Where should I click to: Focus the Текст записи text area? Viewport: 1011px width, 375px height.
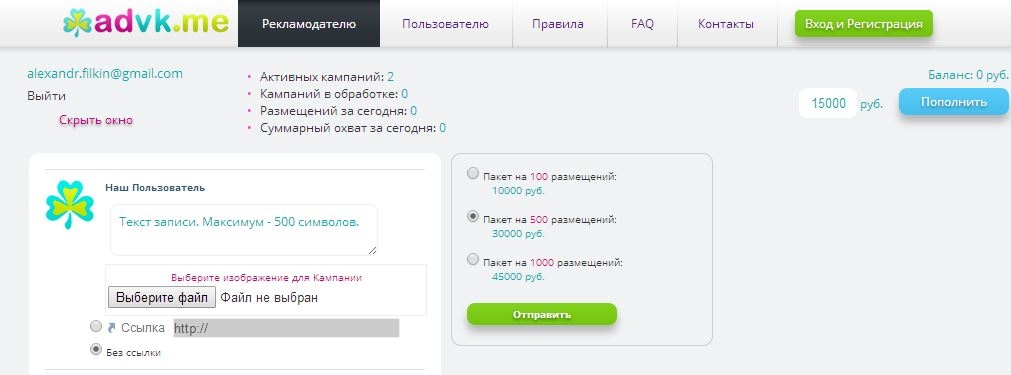tap(244, 230)
